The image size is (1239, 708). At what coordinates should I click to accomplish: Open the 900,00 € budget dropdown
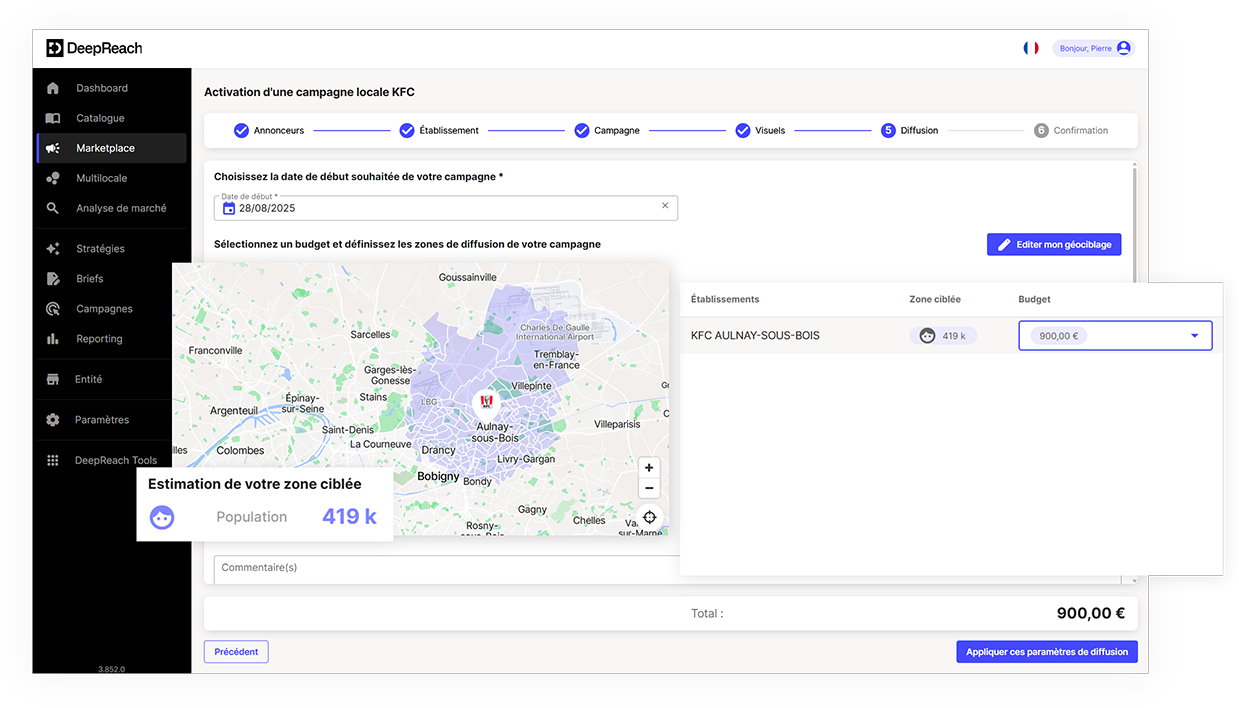(1115, 336)
